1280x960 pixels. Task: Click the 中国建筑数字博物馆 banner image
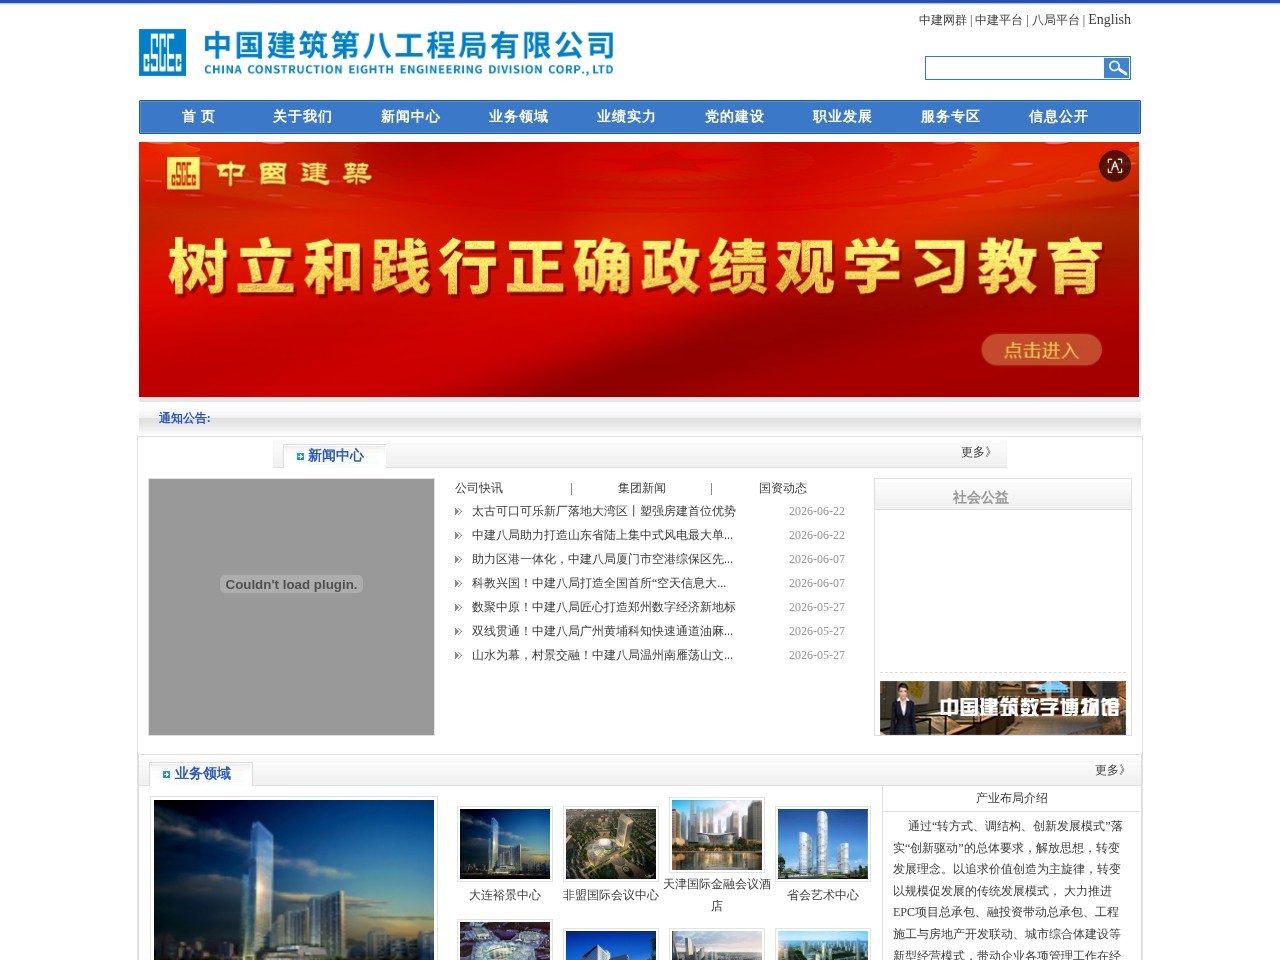[1003, 708]
